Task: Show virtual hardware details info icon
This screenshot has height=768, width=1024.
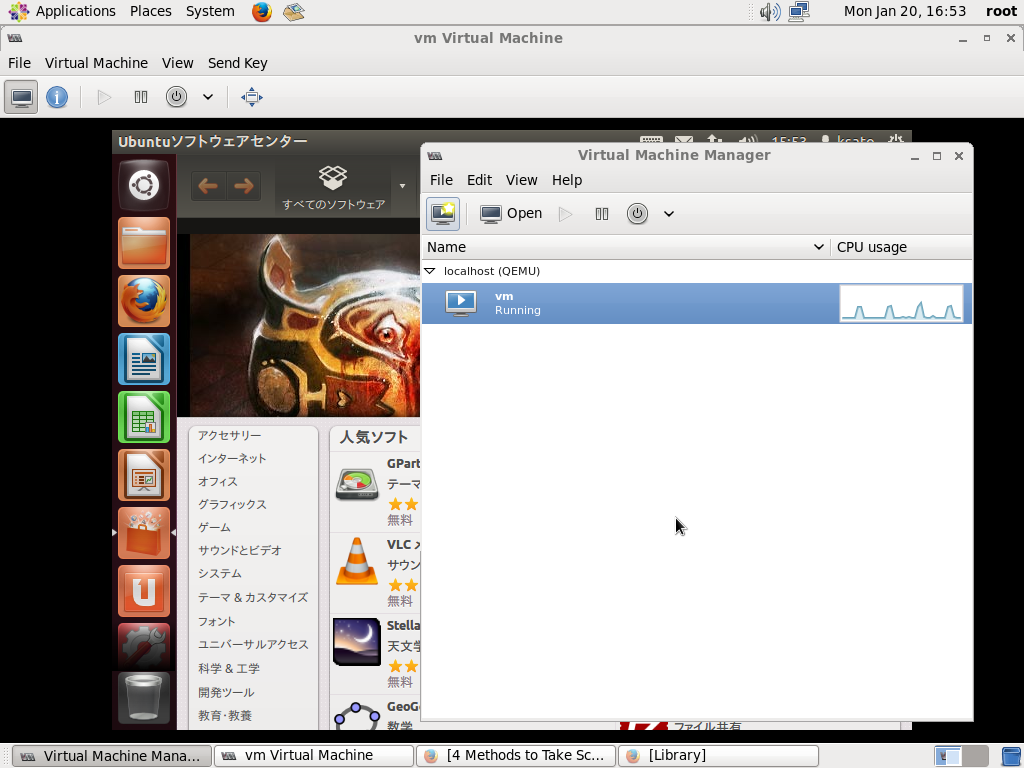Action: [57, 97]
